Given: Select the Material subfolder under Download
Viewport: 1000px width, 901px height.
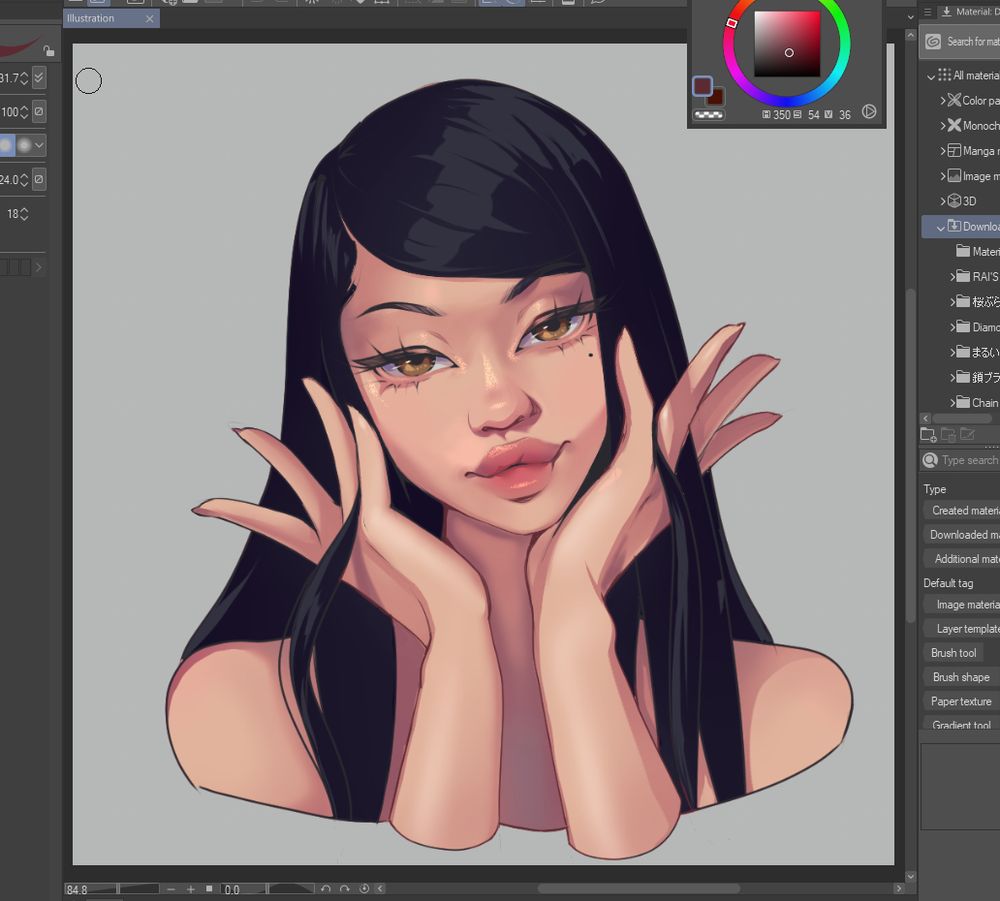Looking at the screenshot, I should tap(977, 251).
